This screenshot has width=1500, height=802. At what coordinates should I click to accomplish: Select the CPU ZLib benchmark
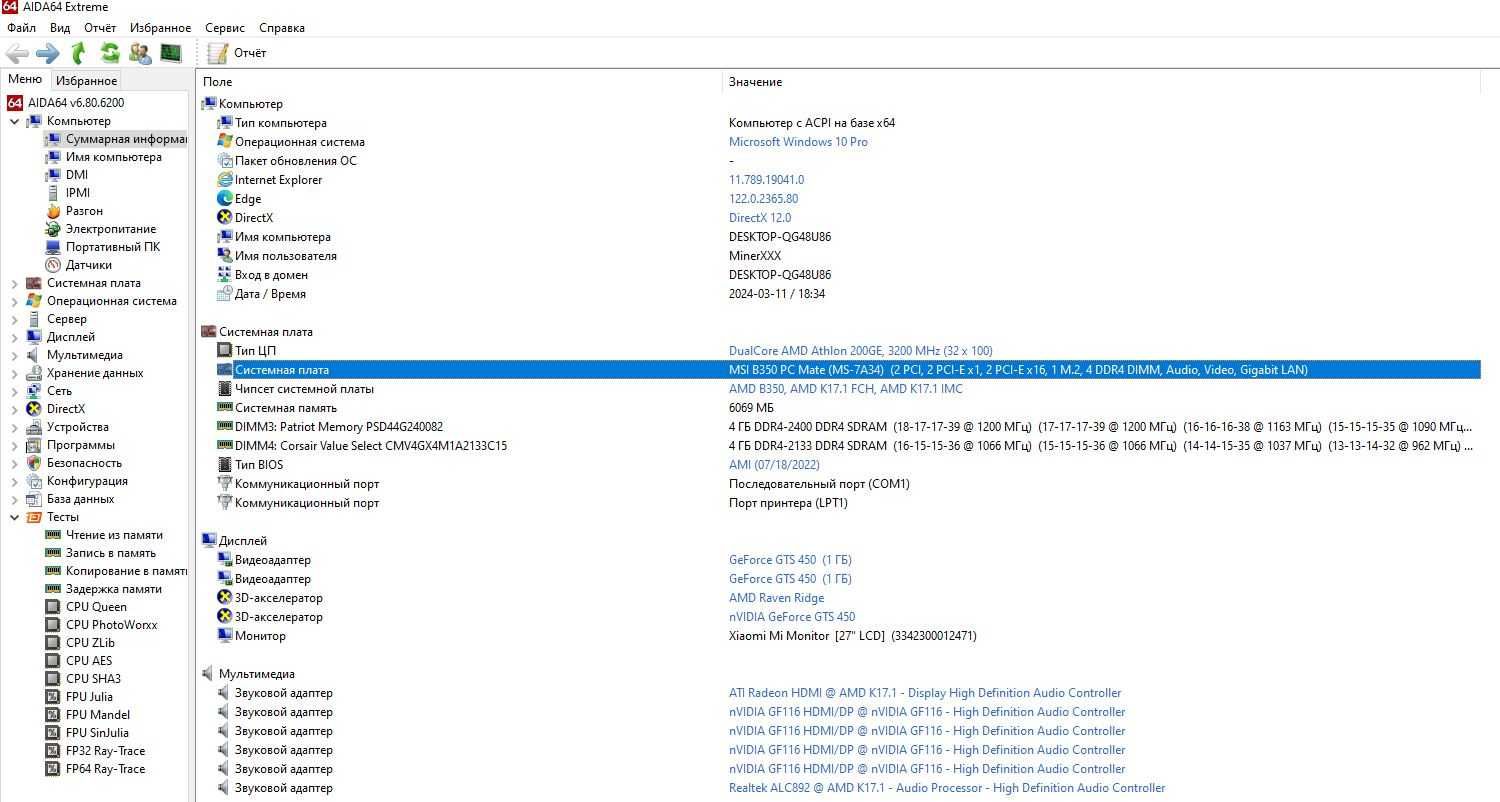[x=90, y=643]
